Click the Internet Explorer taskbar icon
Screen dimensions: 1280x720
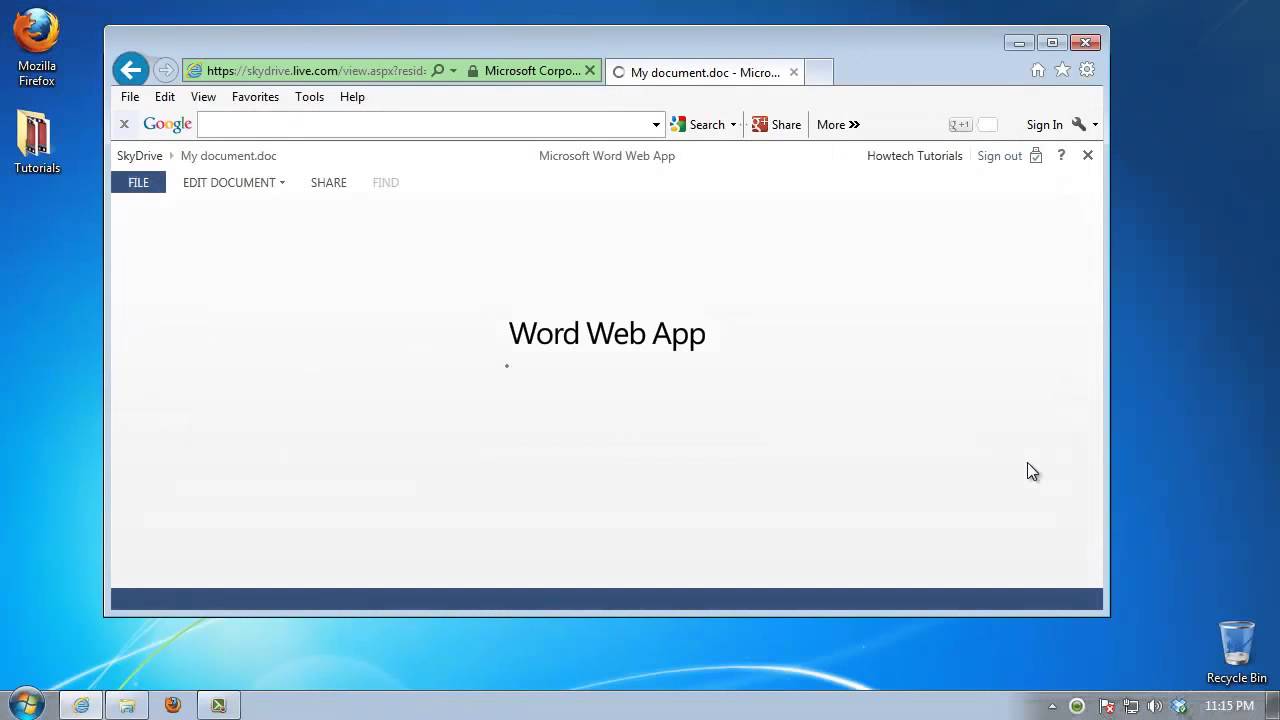(x=81, y=705)
